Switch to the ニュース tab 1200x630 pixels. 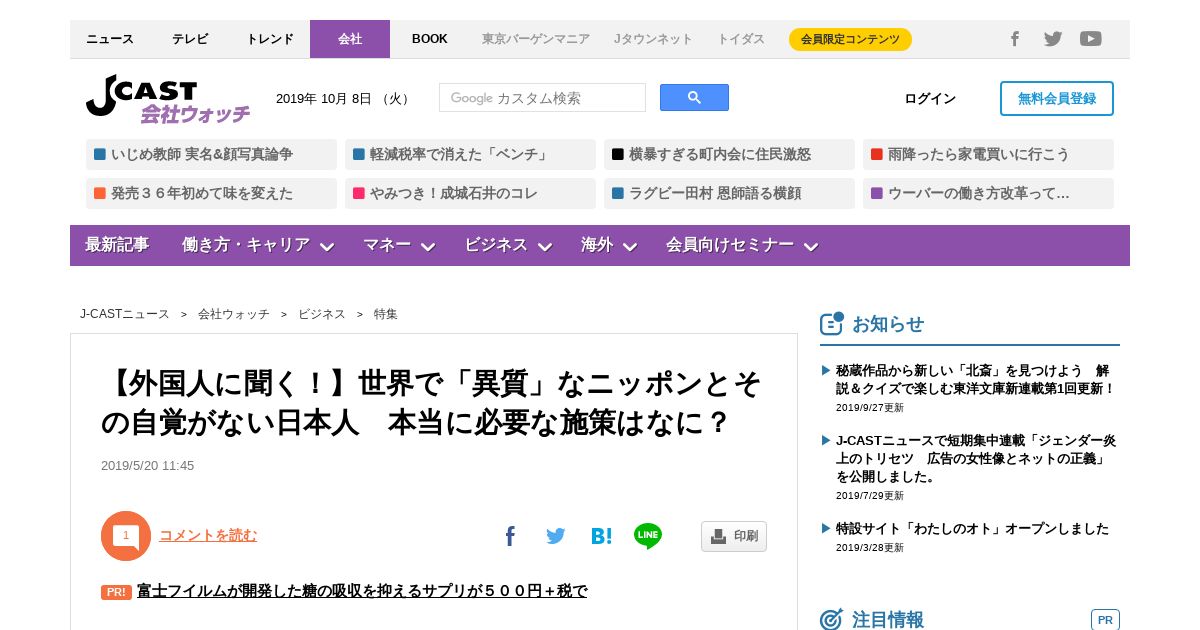pos(110,39)
